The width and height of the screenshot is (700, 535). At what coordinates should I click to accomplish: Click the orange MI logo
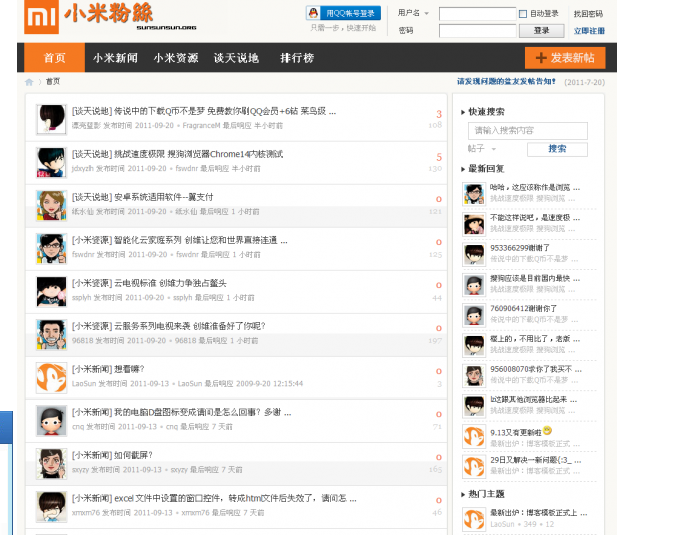tap(42, 17)
